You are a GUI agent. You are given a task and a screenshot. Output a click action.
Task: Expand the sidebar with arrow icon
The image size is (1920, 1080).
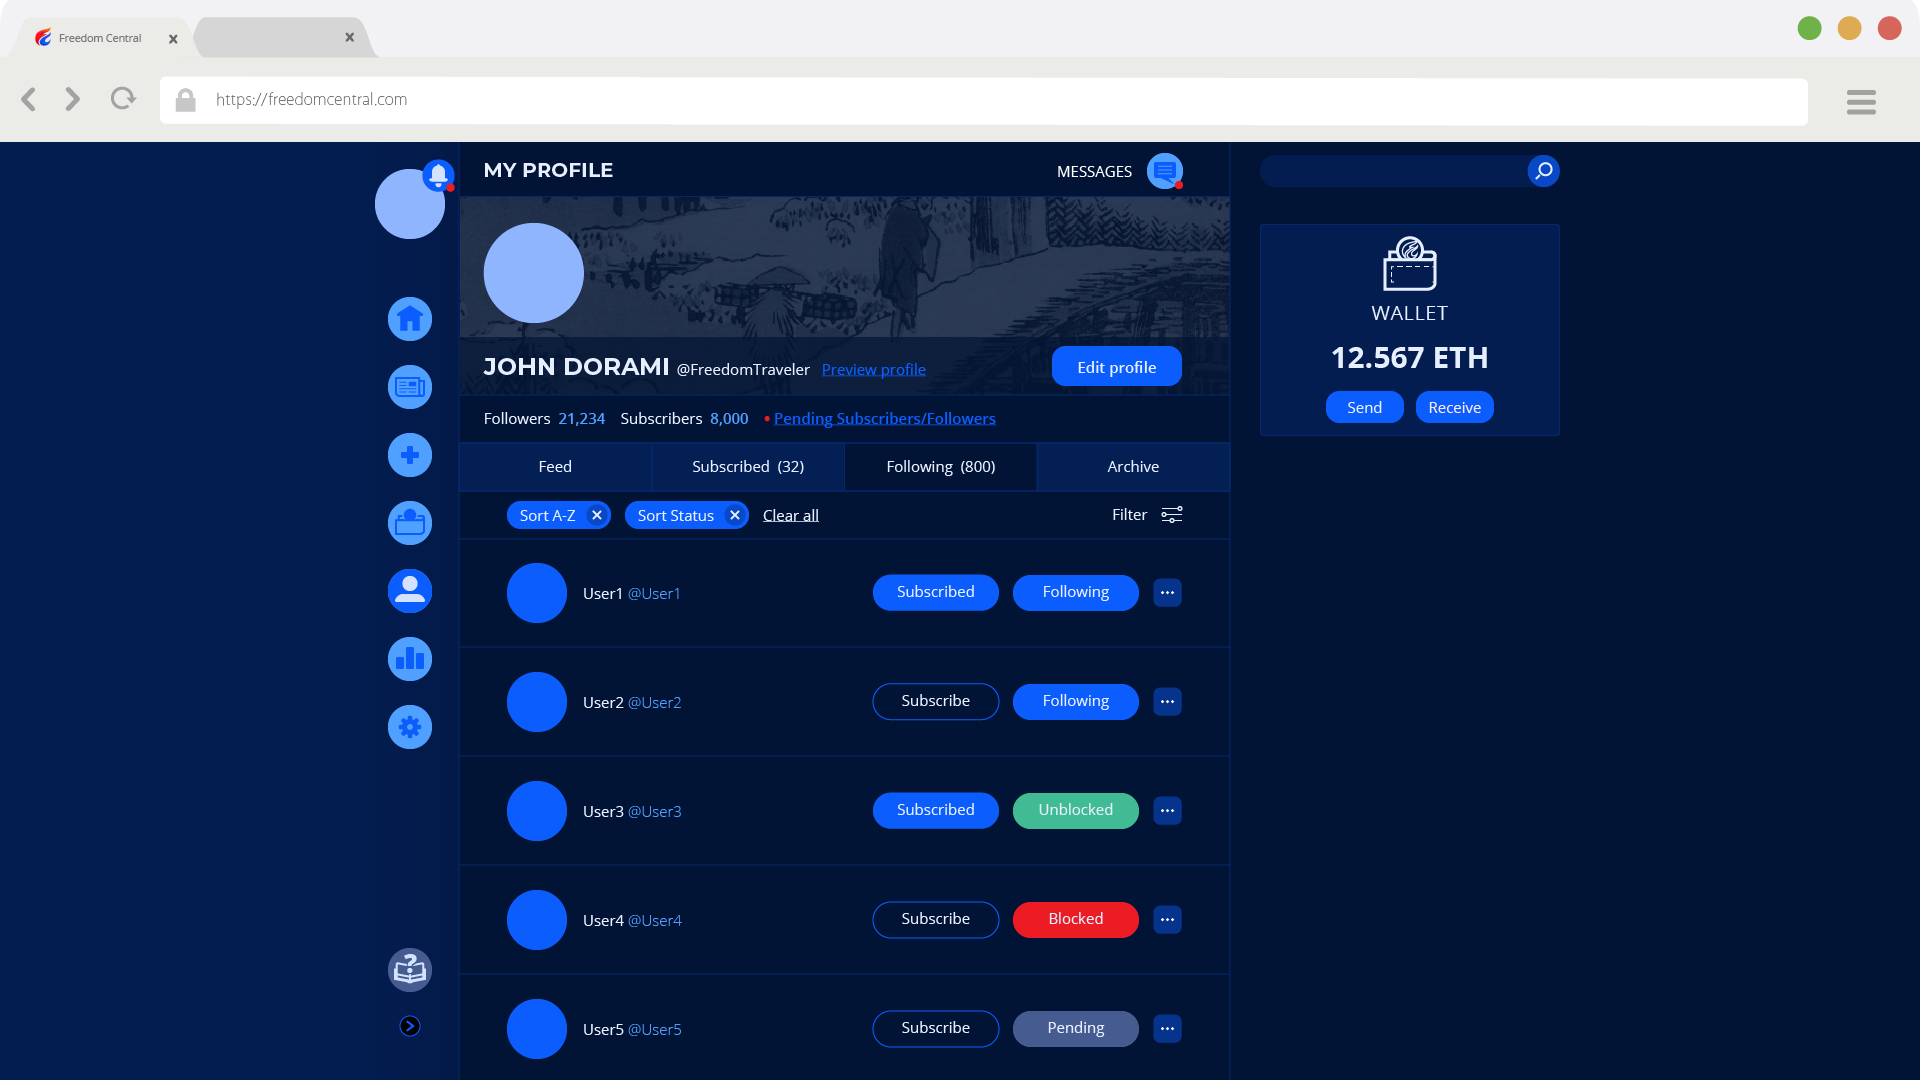[410, 1026]
